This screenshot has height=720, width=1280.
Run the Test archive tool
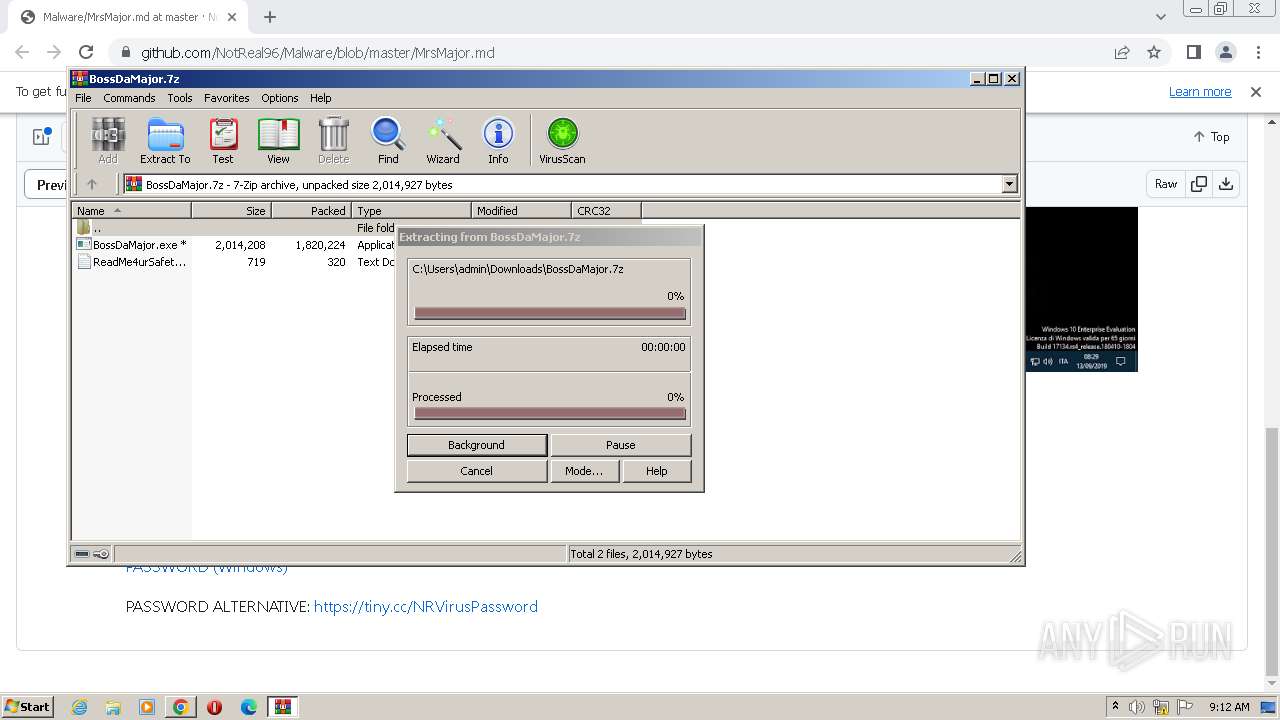(x=223, y=140)
